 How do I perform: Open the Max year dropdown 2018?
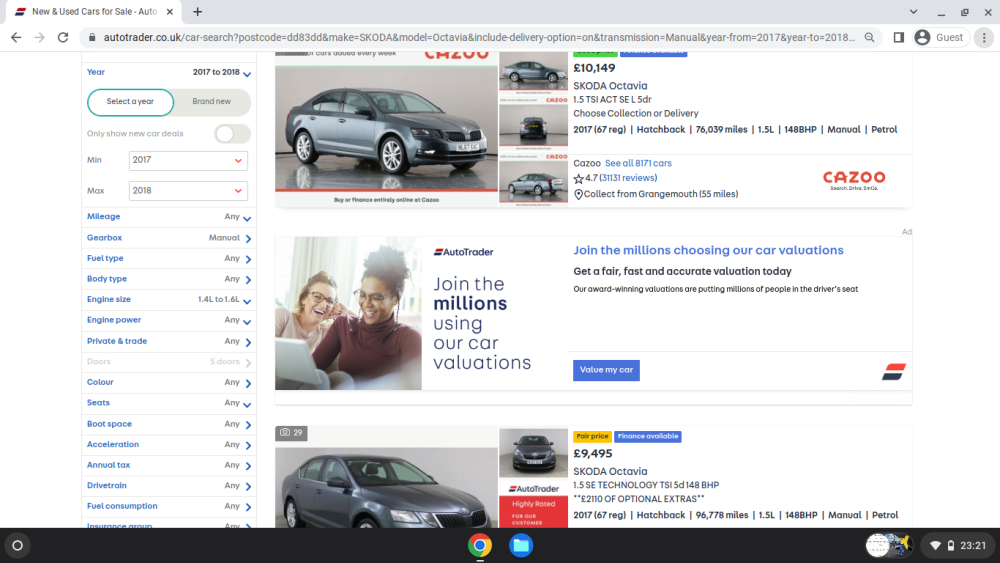pos(188,191)
